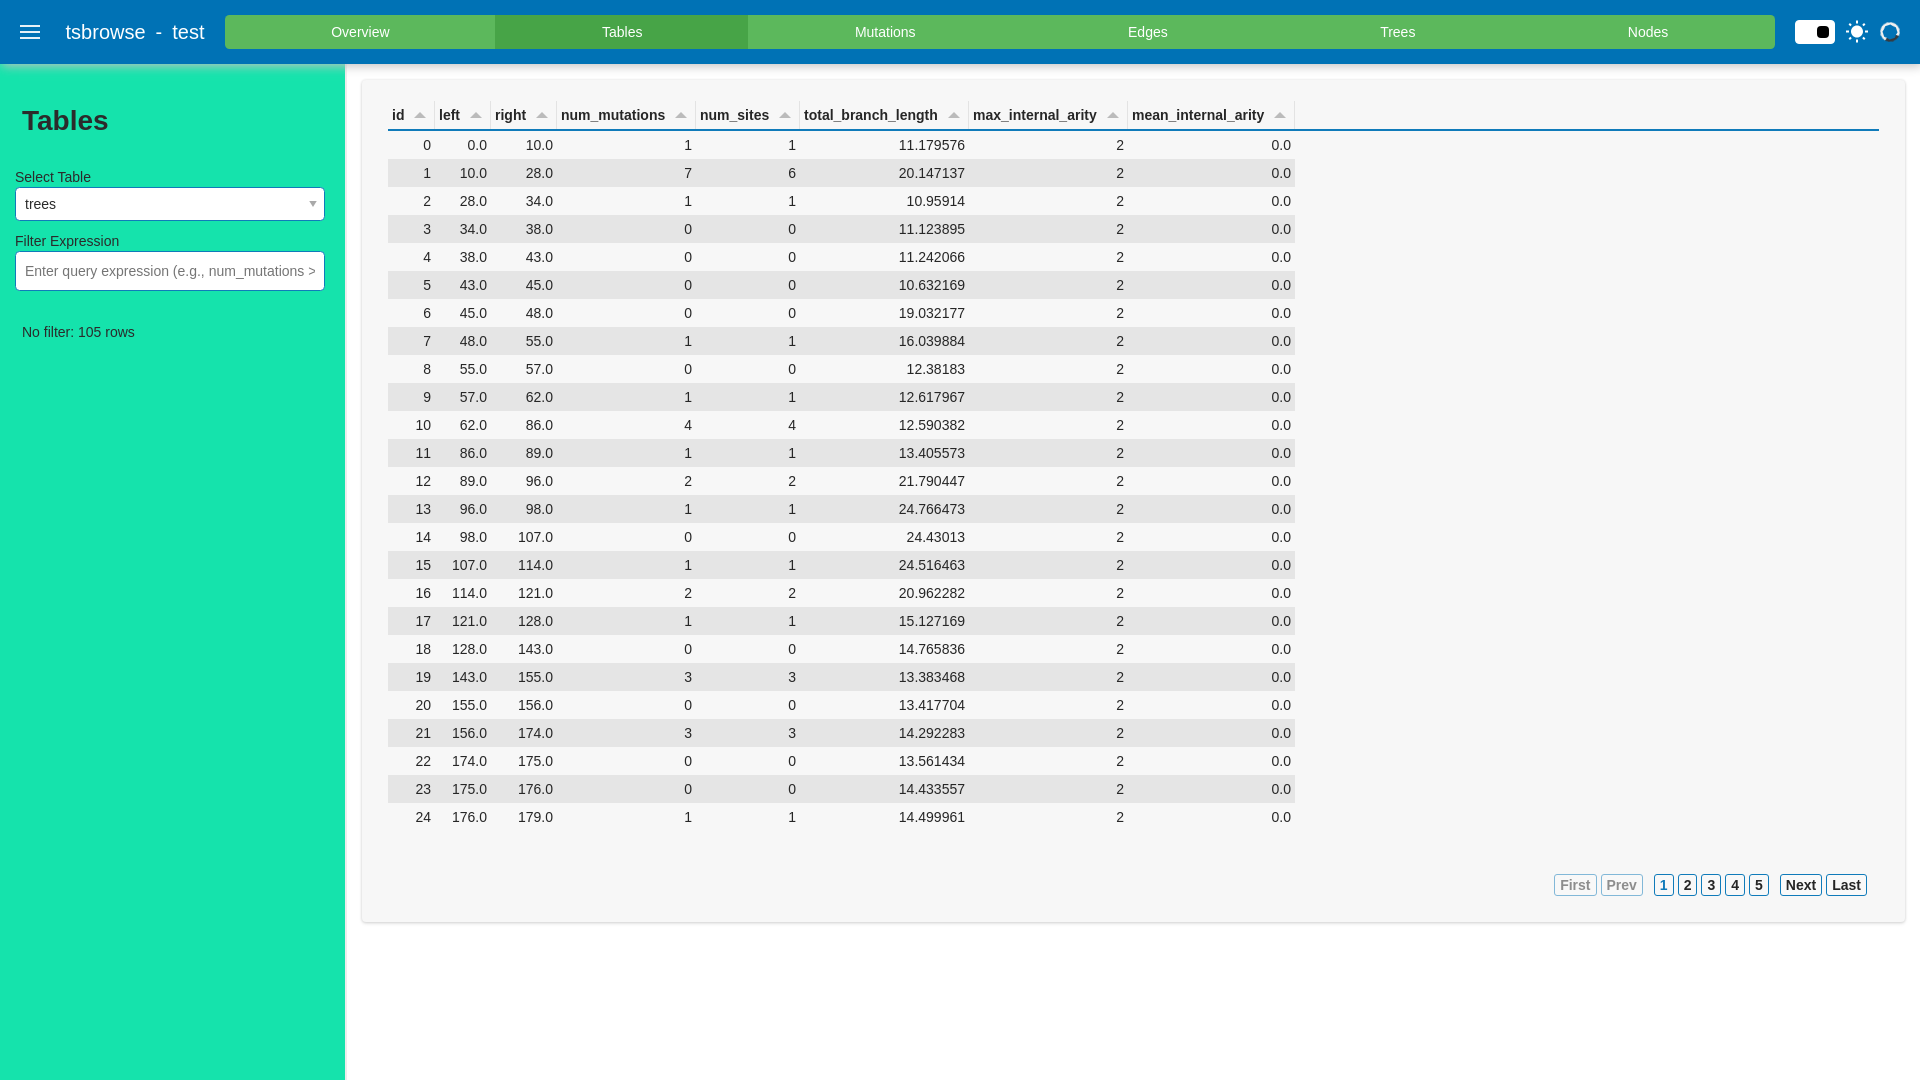Switch to the Mutations tab
The image size is (1920, 1080).
[884, 32]
